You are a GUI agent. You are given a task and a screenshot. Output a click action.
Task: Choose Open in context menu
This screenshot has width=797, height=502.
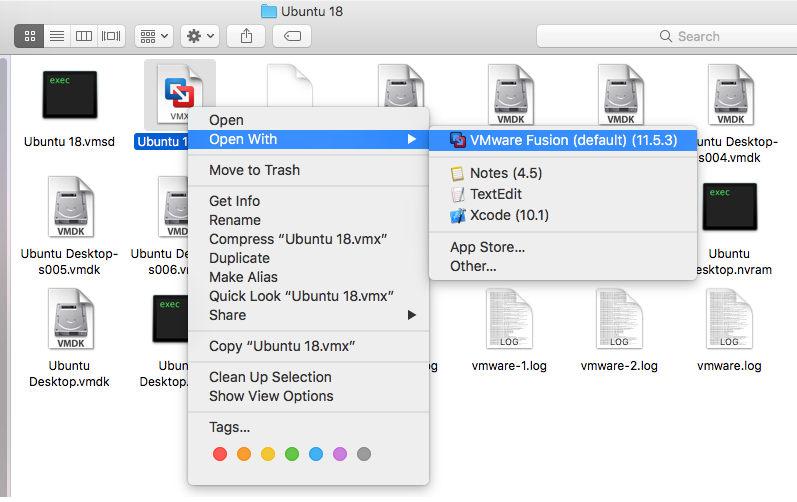pyautogui.click(x=308, y=120)
